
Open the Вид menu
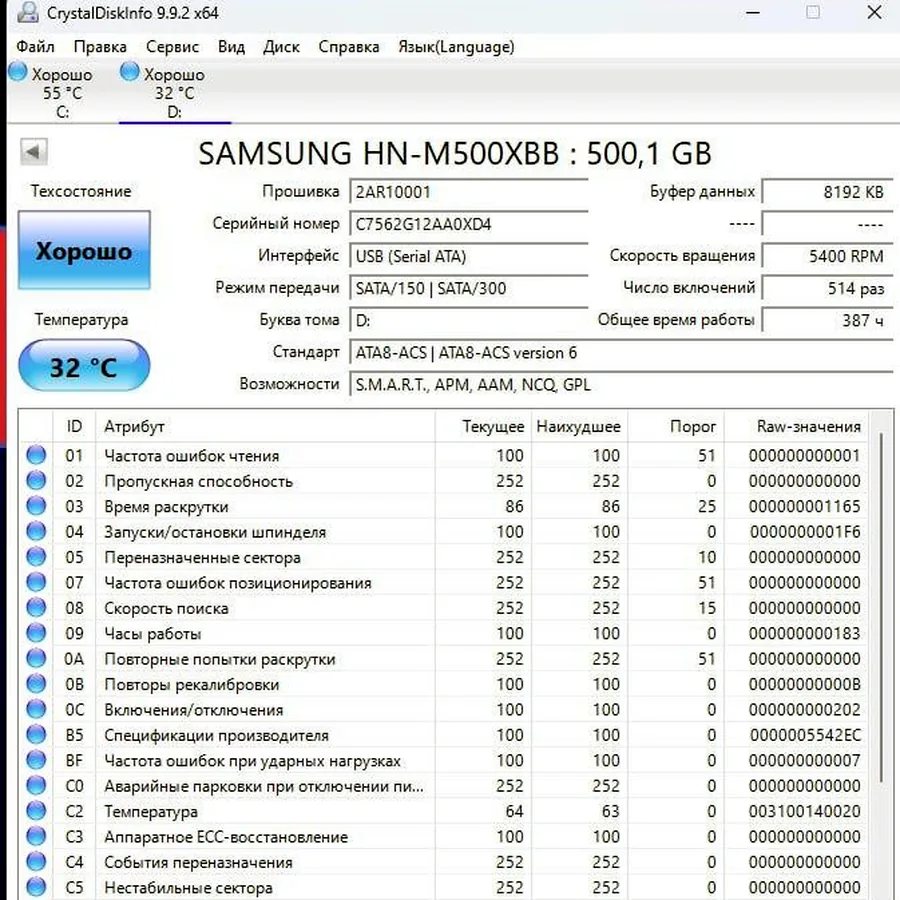[x=231, y=46]
